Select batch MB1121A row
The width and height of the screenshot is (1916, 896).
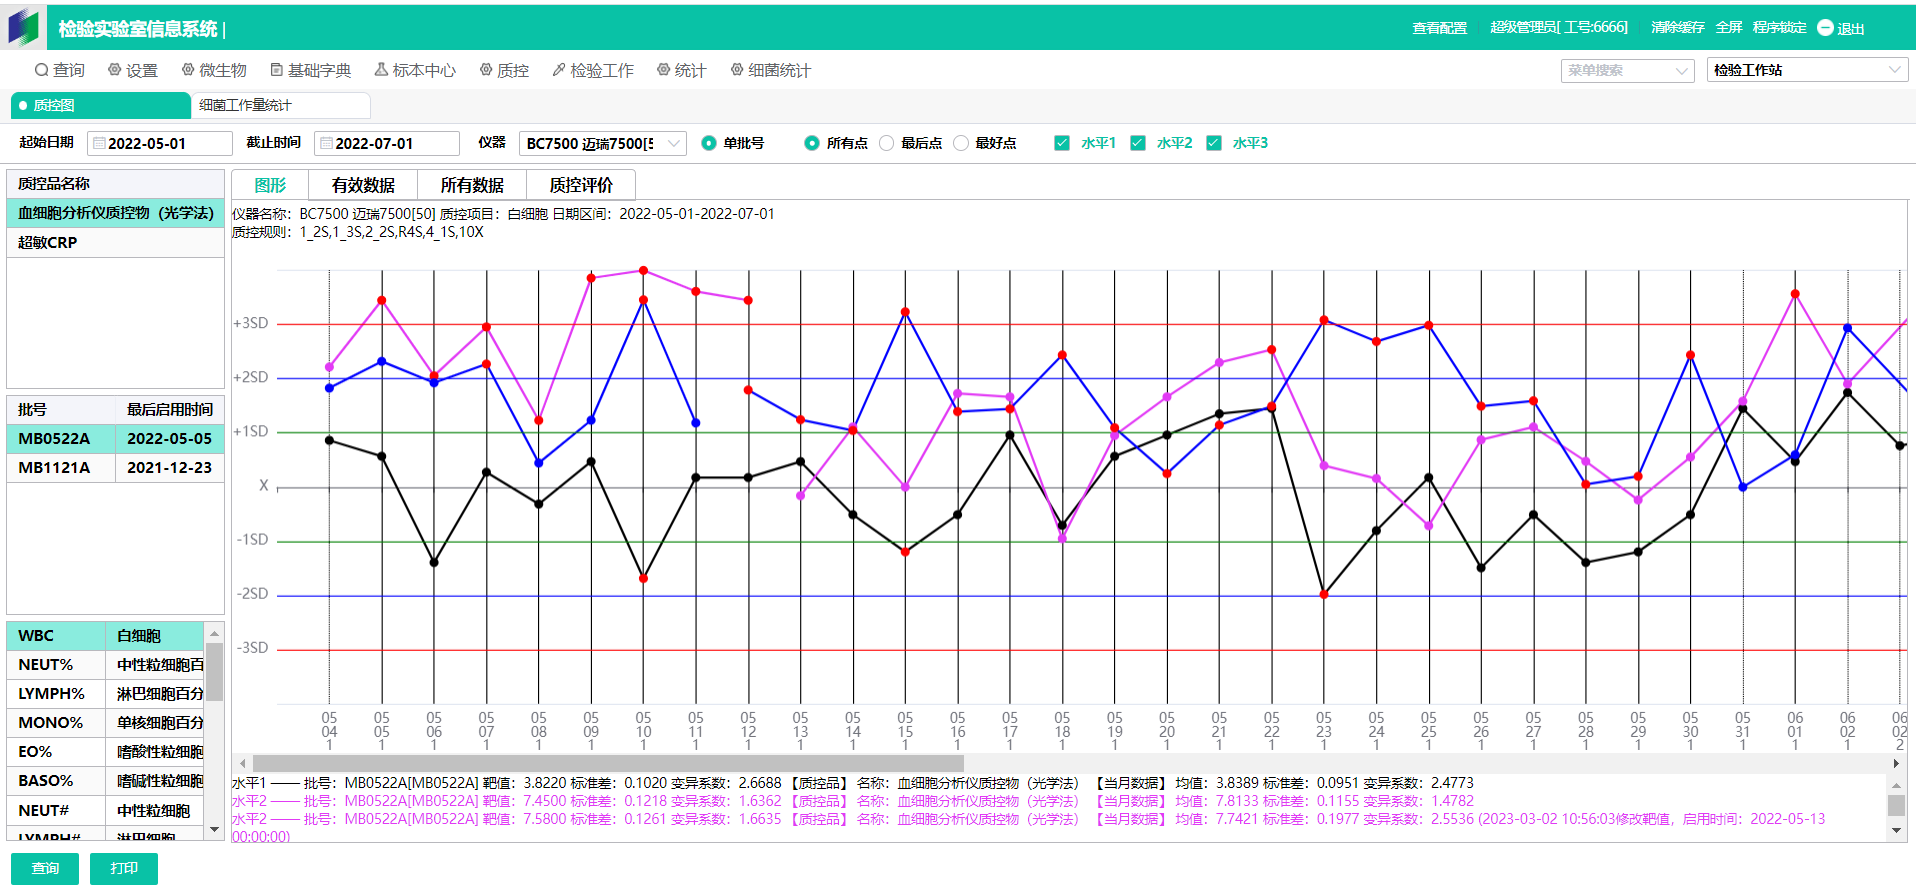tap(115, 467)
